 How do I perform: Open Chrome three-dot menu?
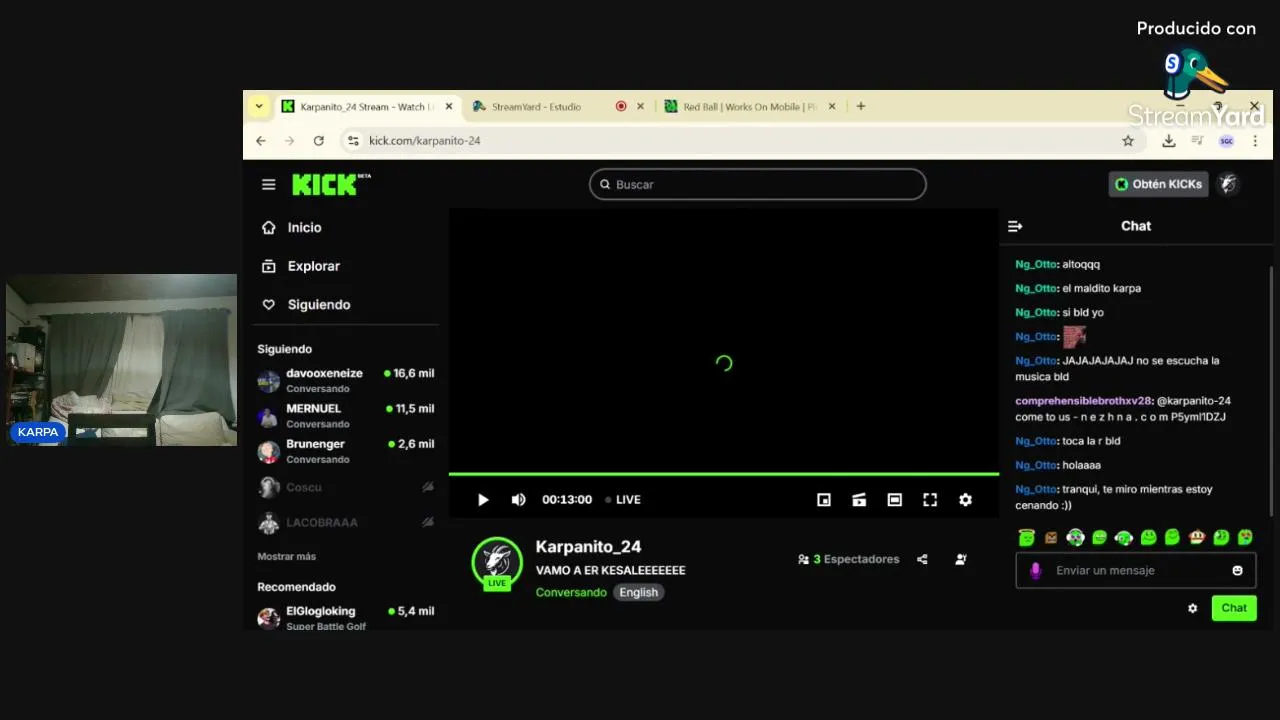click(1255, 141)
